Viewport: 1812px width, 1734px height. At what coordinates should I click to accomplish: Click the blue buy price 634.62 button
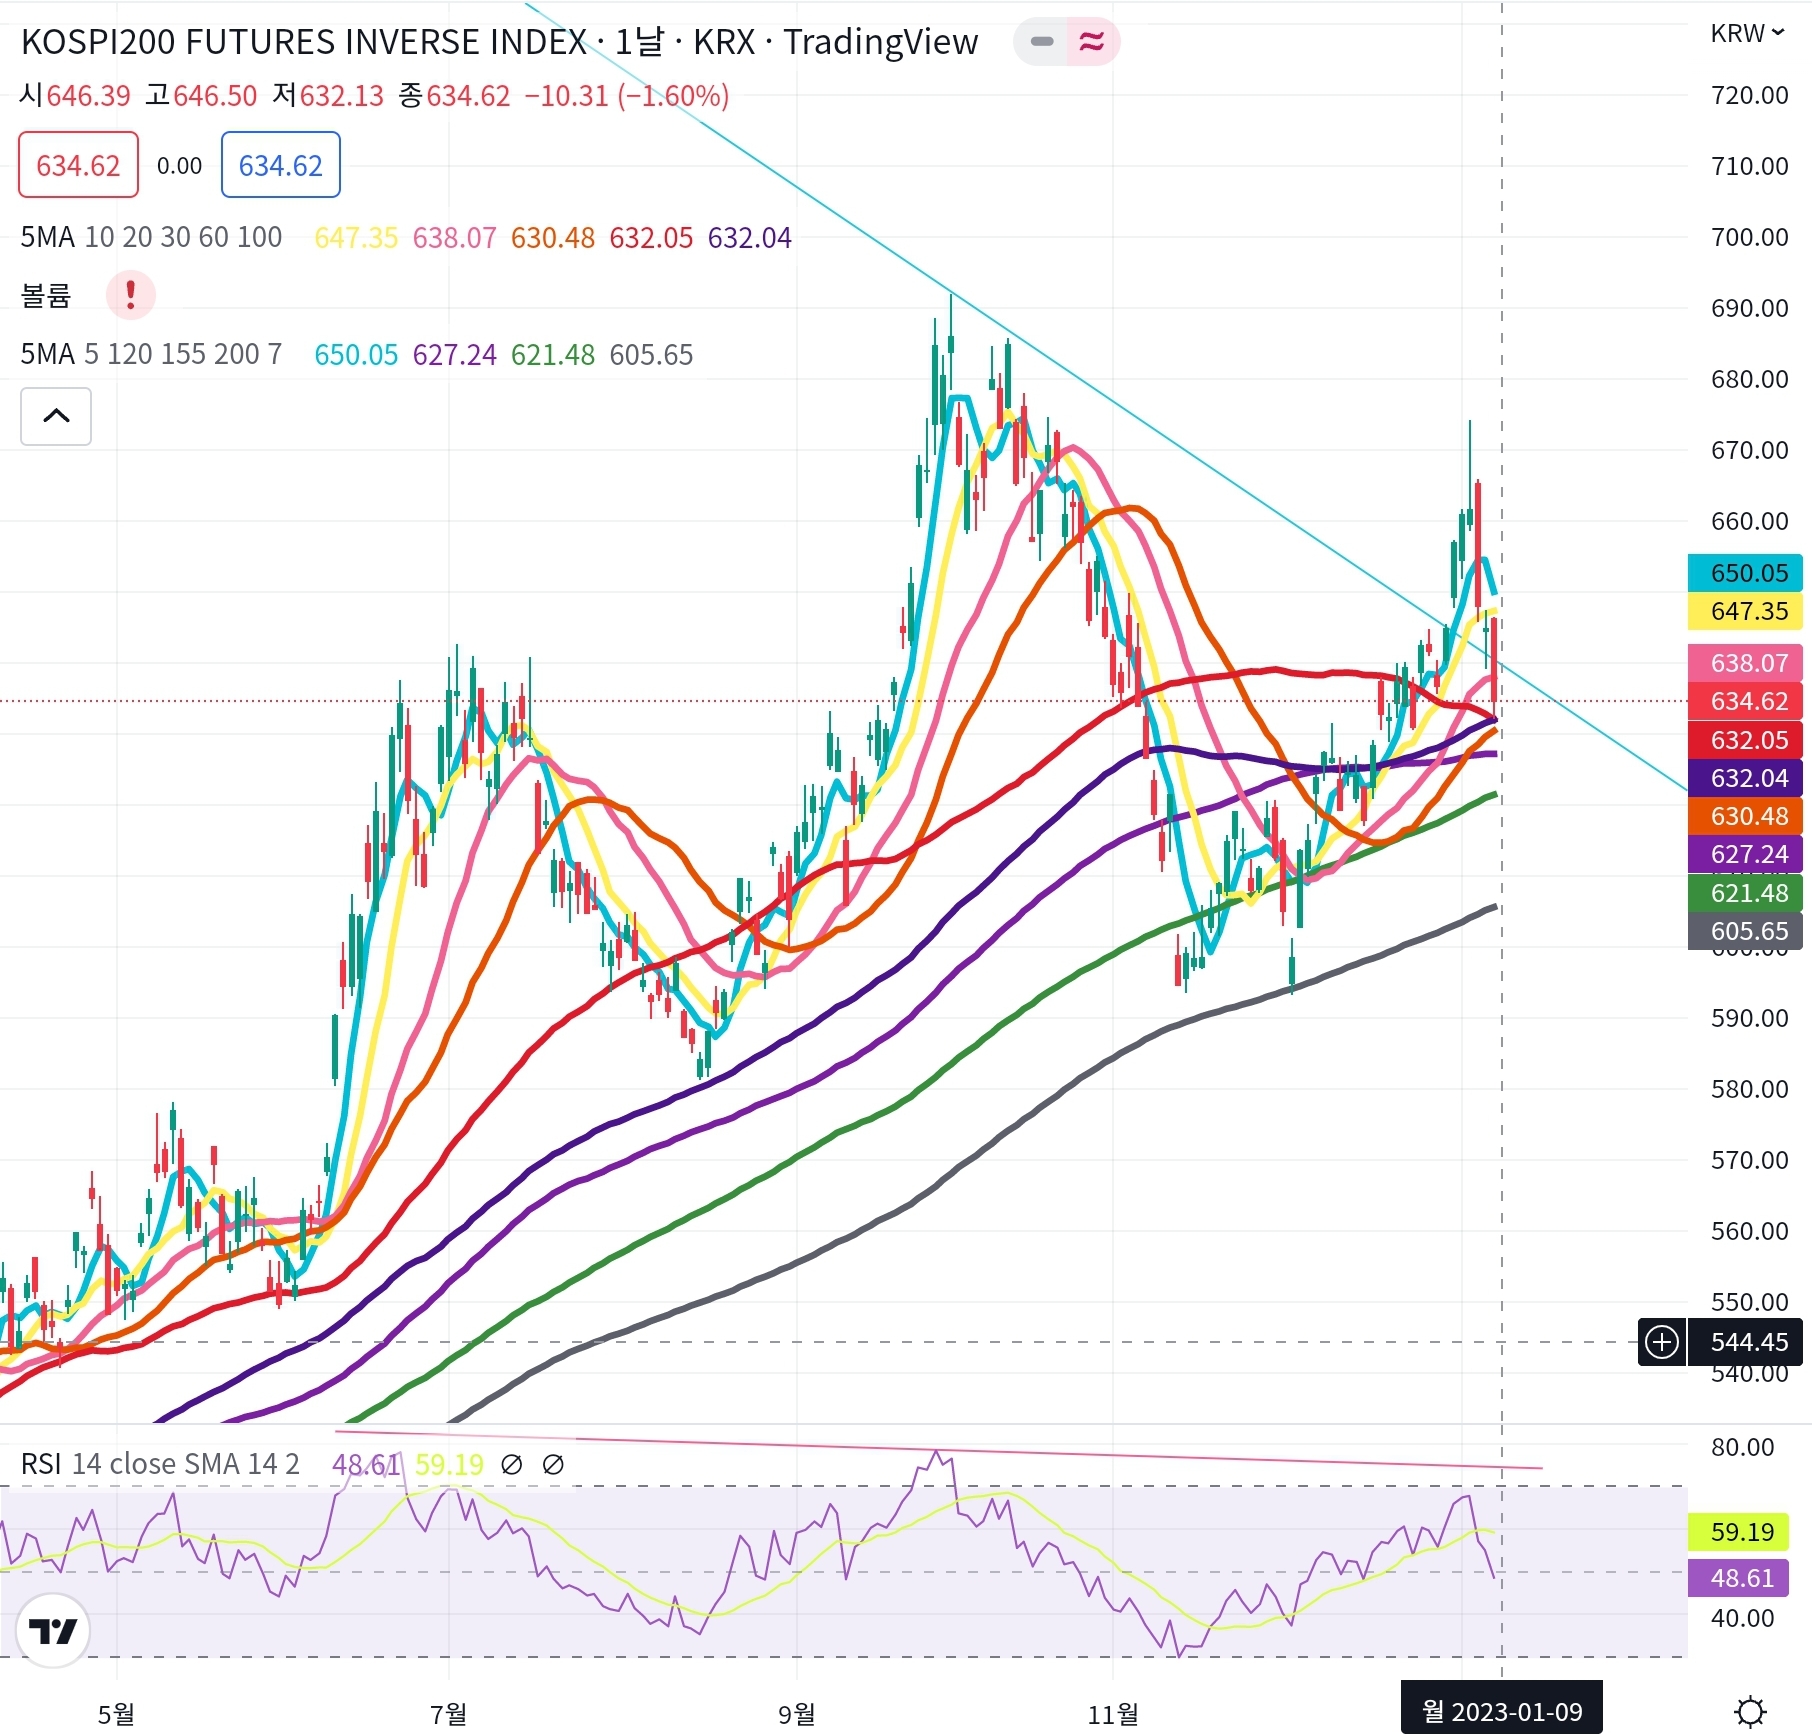coord(280,165)
